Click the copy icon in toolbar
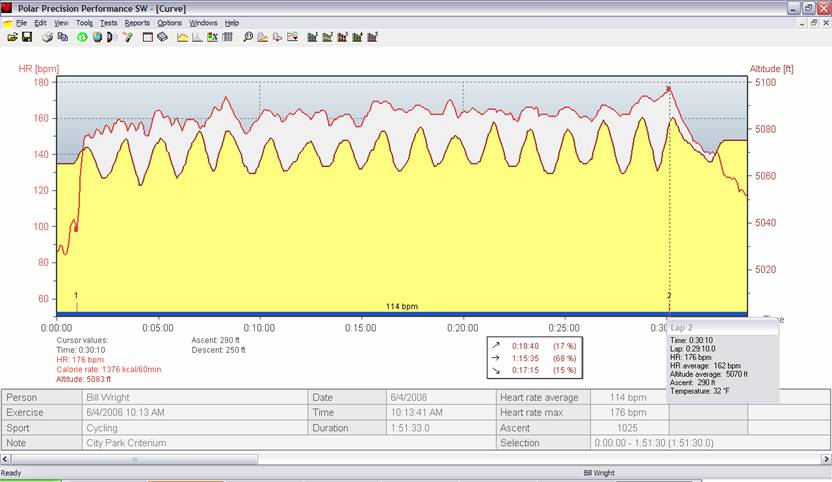Viewport: 832px width, 482px height. pyautogui.click(x=63, y=37)
